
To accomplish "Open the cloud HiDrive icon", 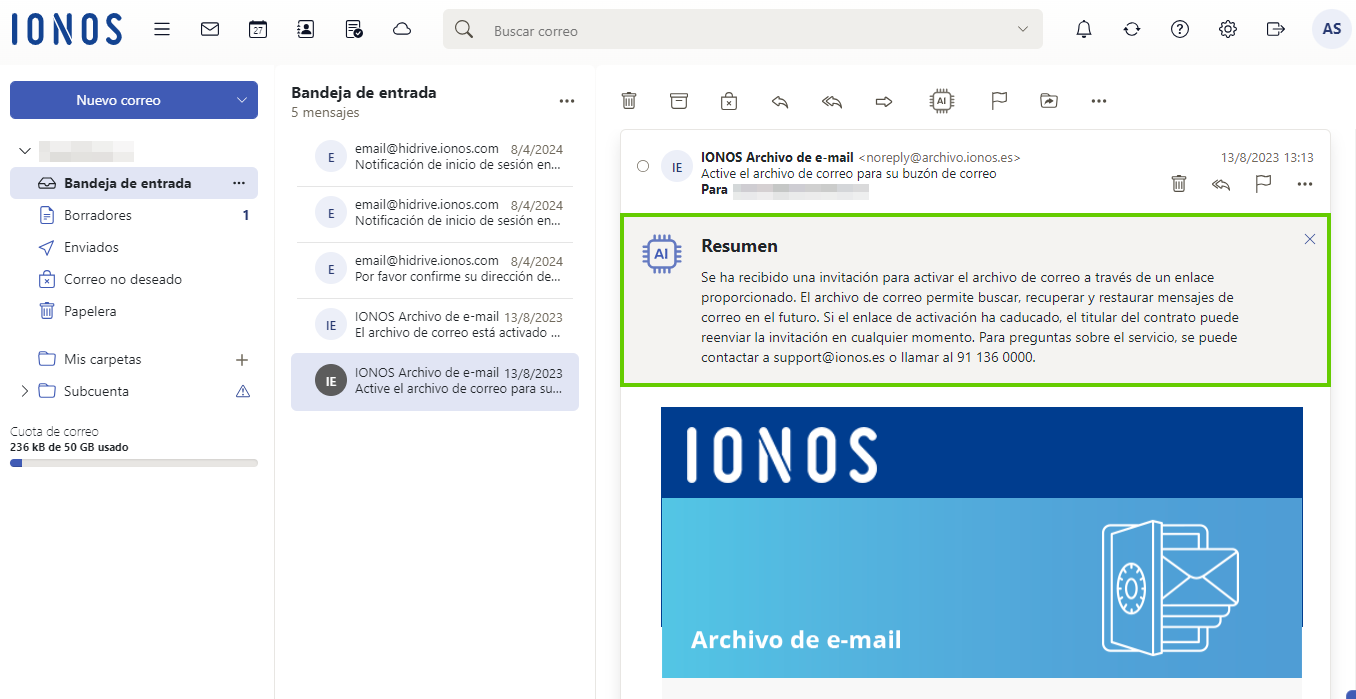I will tap(402, 29).
